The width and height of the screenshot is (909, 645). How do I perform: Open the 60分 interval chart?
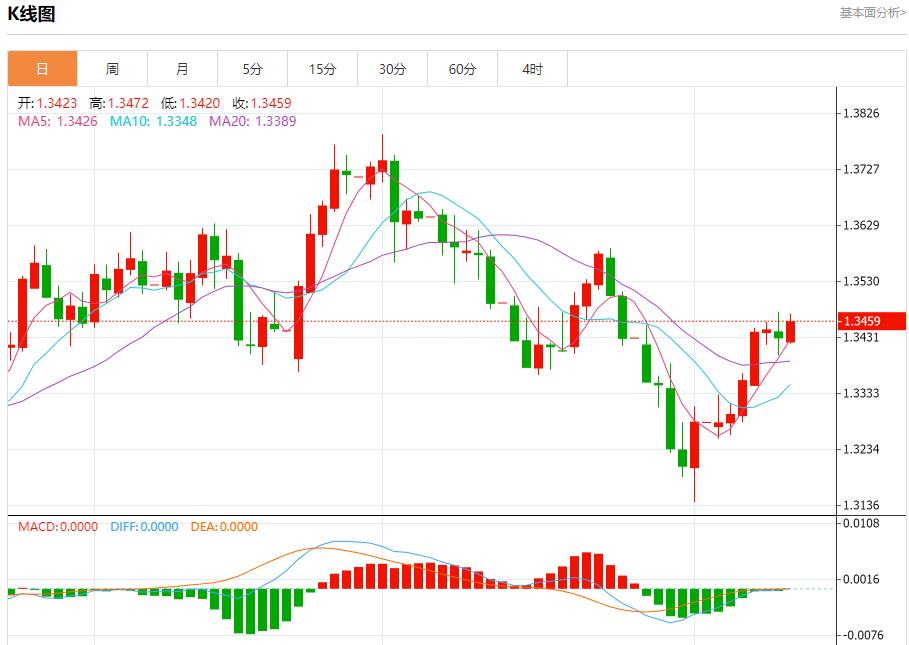(x=462, y=68)
